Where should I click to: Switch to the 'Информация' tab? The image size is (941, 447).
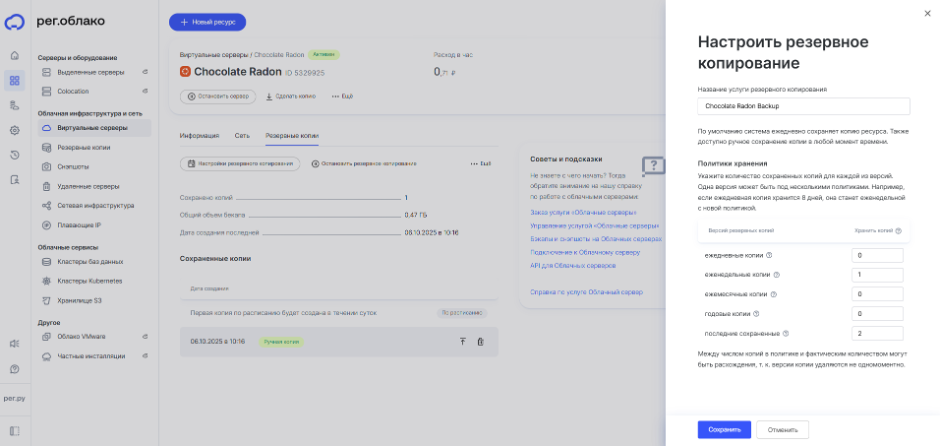[199, 134]
